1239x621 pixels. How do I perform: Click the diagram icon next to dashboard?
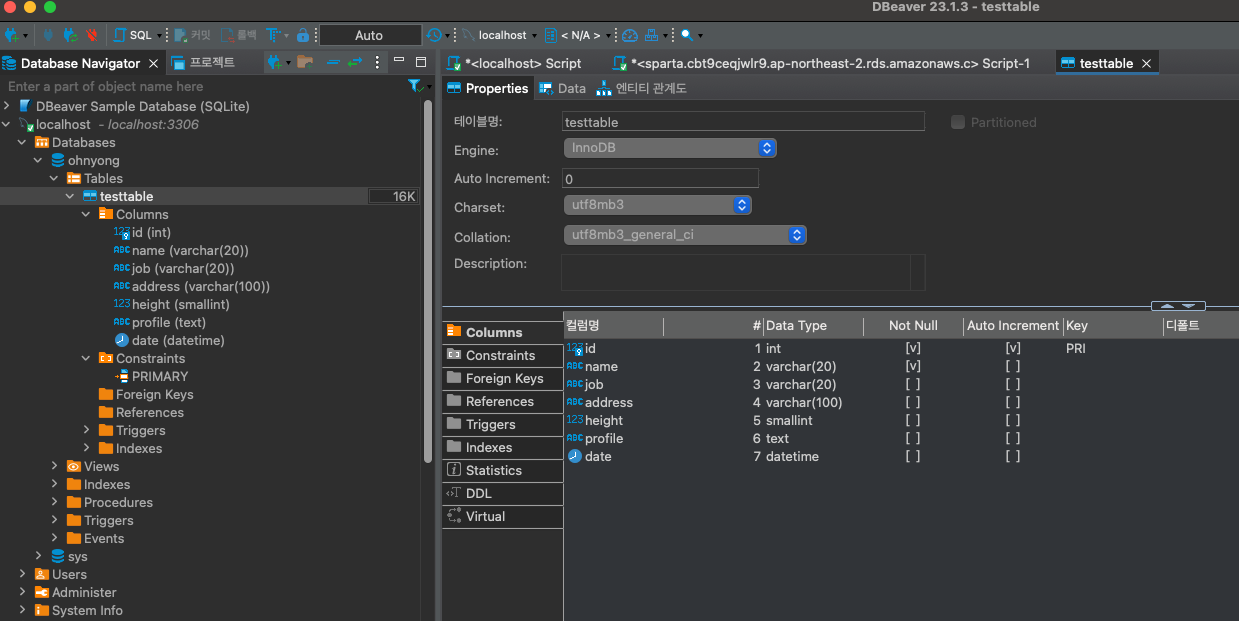pyautogui.click(x=652, y=35)
